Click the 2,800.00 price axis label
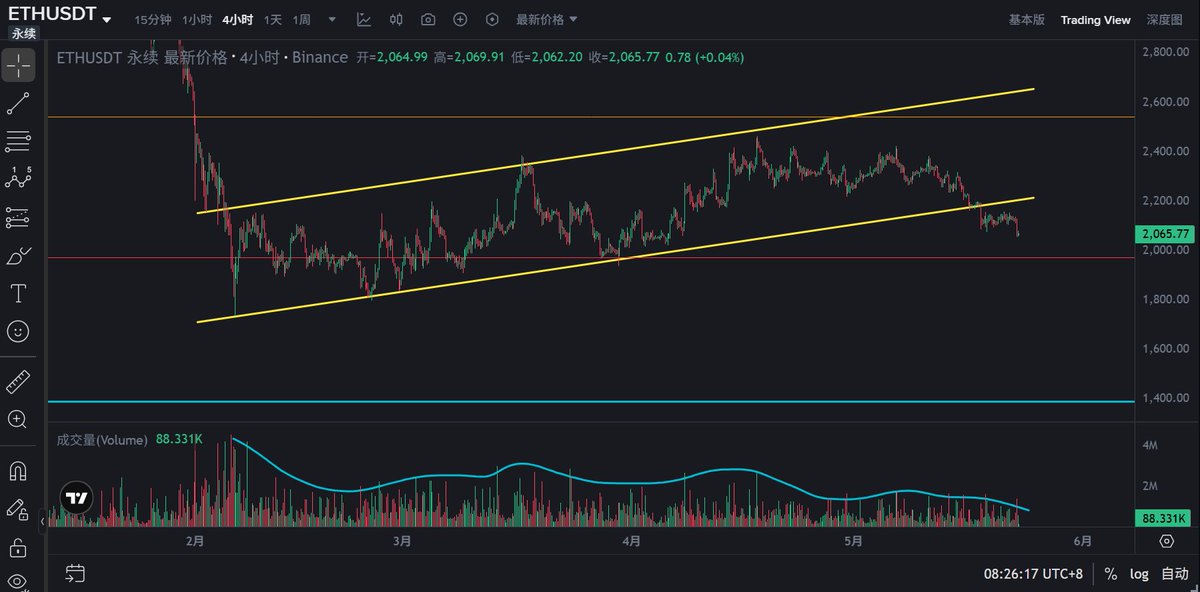 tap(1165, 52)
